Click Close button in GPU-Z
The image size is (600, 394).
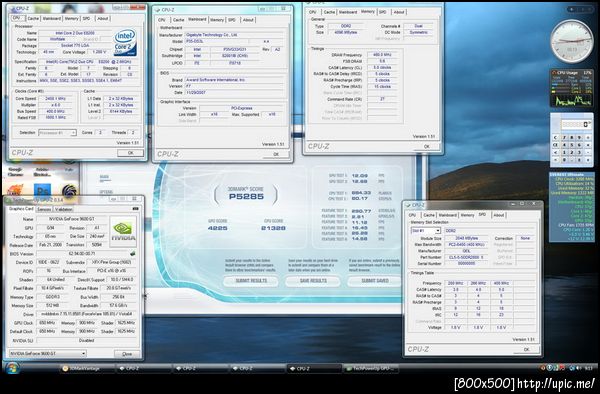pos(127,354)
